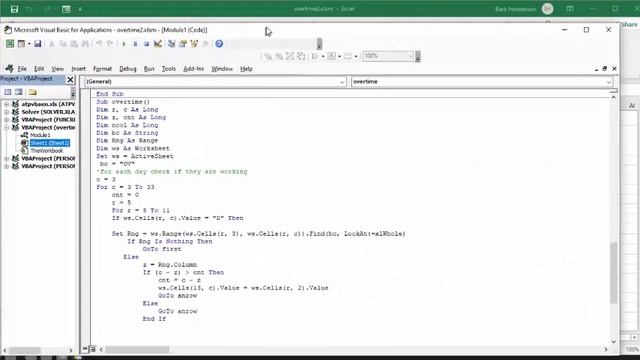
Task: Toggle Folders icon in Project pane
Action: (x=33, y=92)
